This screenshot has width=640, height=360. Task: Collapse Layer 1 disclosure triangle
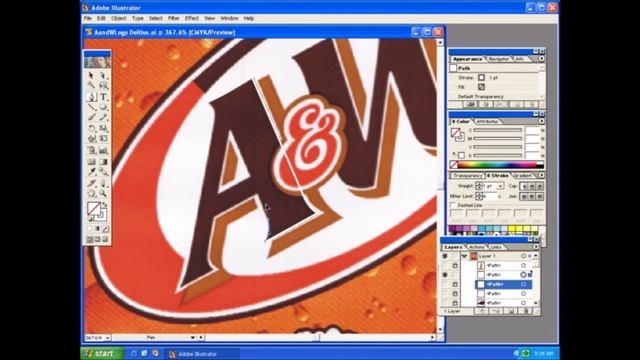(x=464, y=256)
